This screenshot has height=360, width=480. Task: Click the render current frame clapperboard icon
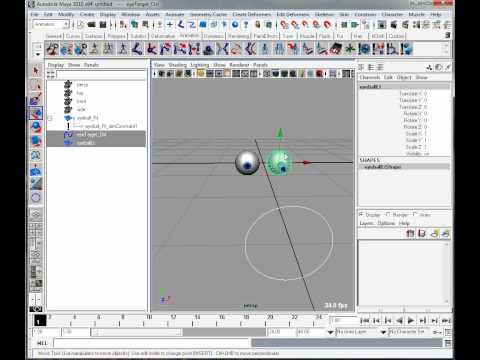[x=394, y=24]
